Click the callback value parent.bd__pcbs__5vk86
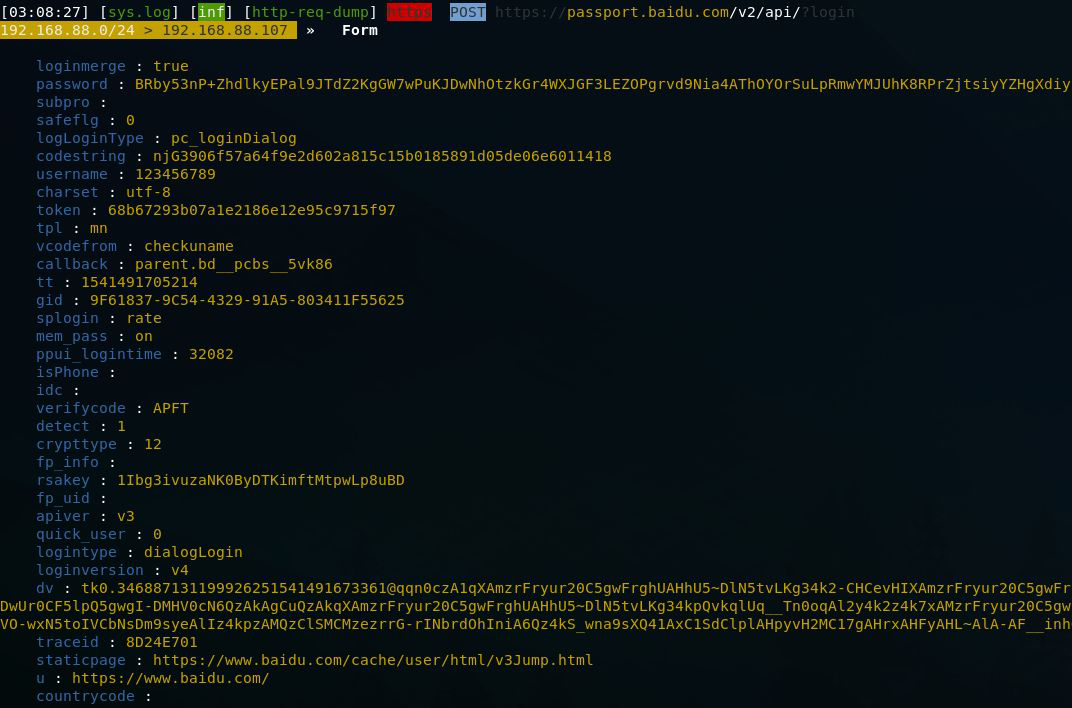 click(x=233, y=264)
